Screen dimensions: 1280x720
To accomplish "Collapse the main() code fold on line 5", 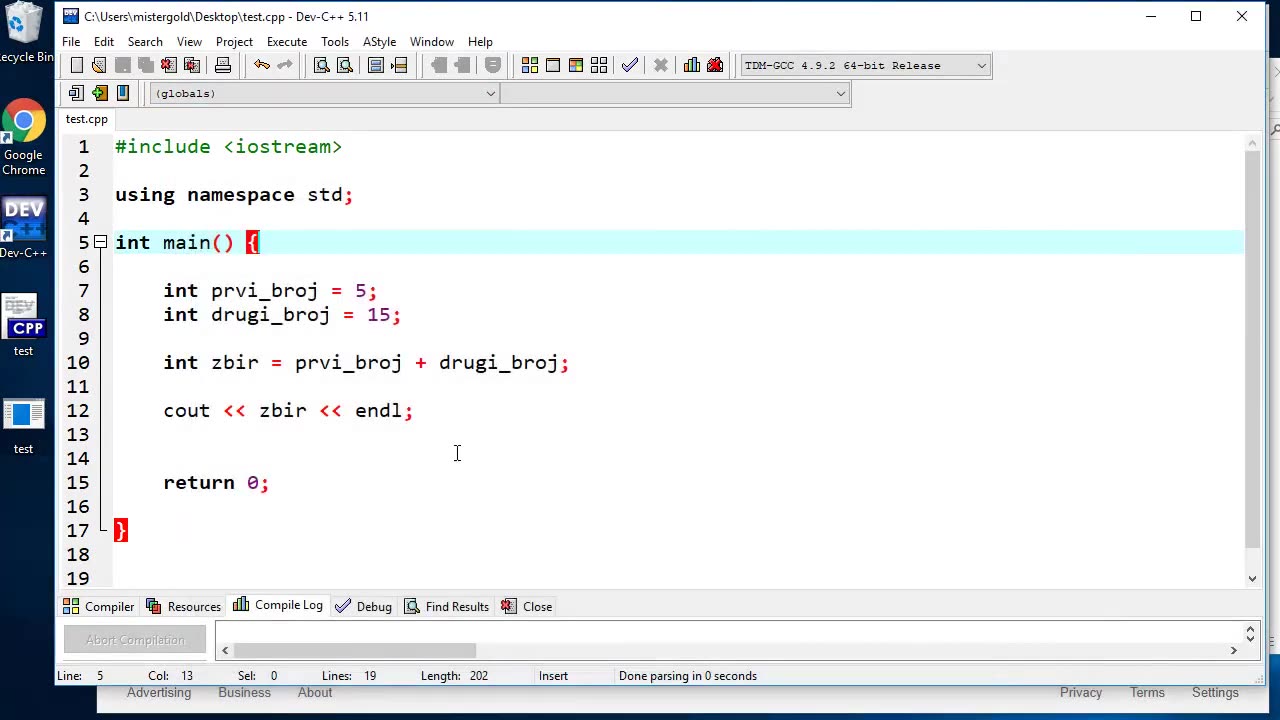I will click(100, 243).
